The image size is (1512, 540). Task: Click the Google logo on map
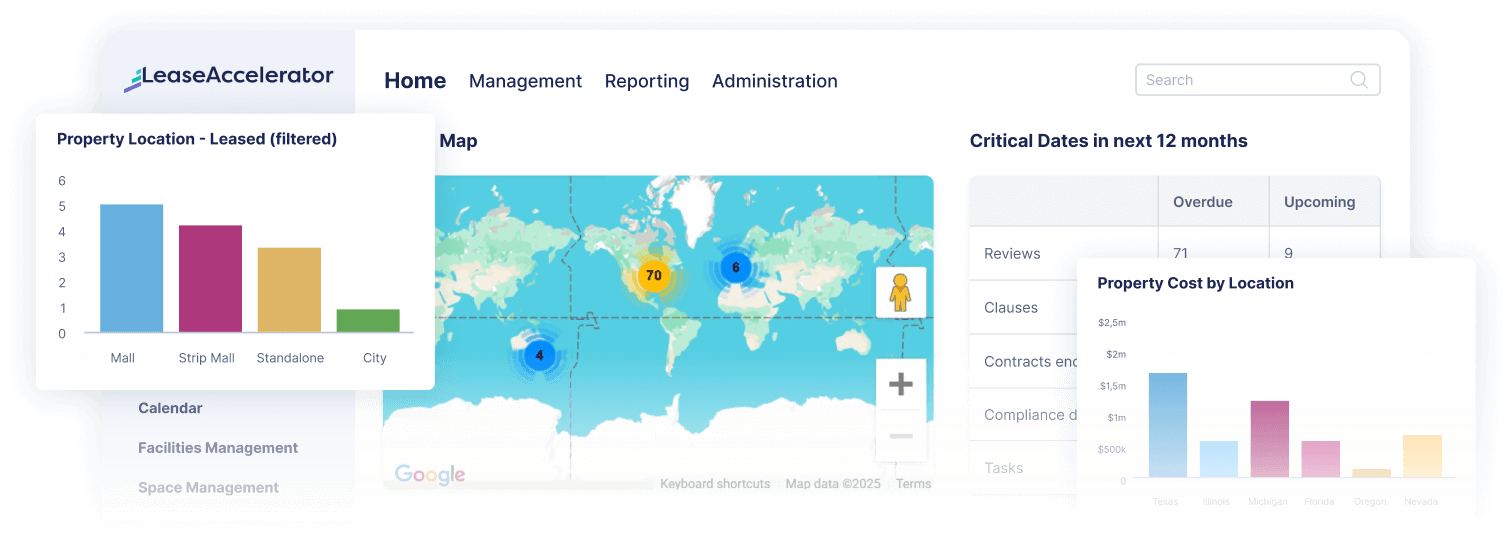tap(430, 475)
